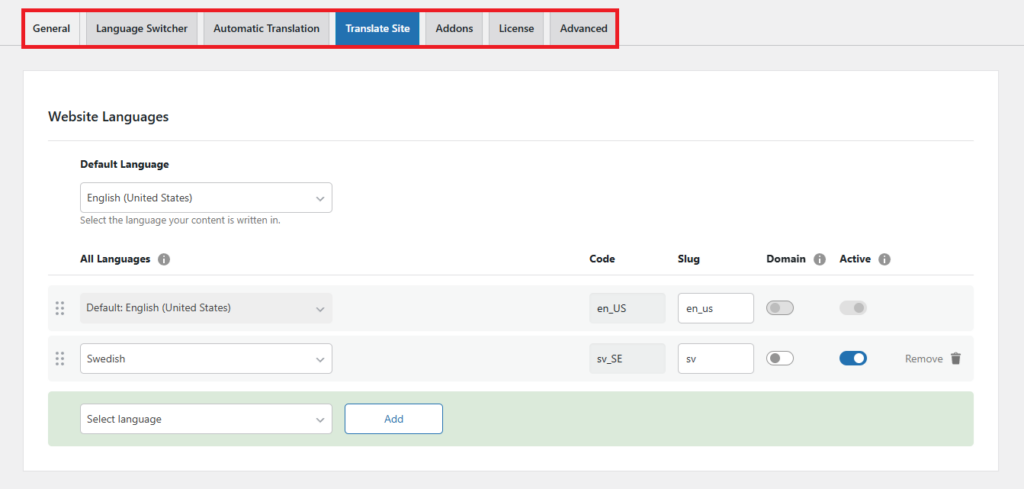Open the Default Language dropdown
1024x489 pixels.
[206, 198]
